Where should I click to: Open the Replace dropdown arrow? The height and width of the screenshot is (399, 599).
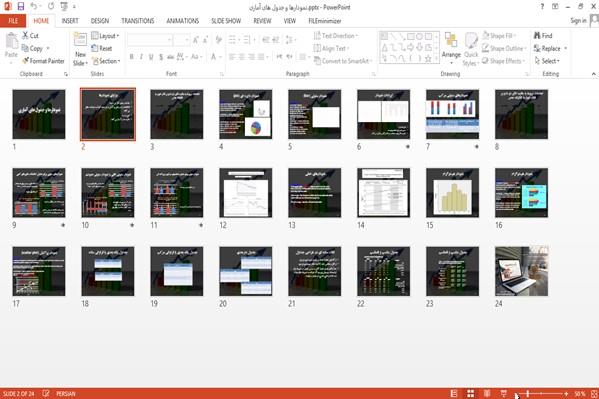[566, 49]
